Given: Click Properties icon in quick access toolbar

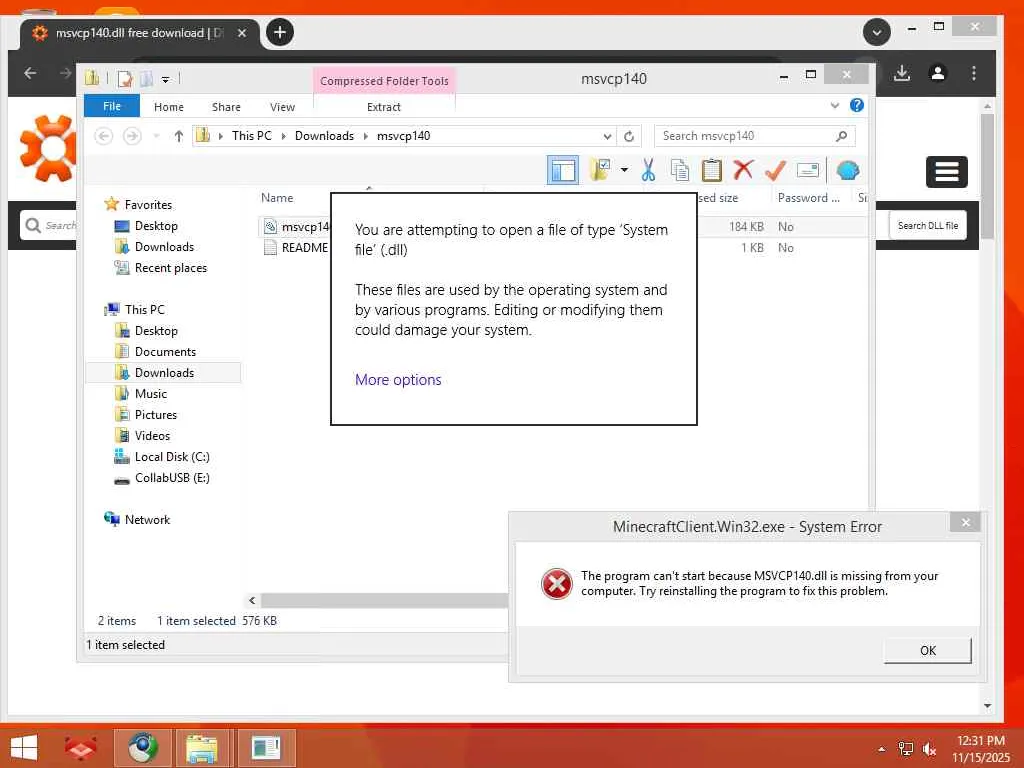Looking at the screenshot, I should point(125,79).
